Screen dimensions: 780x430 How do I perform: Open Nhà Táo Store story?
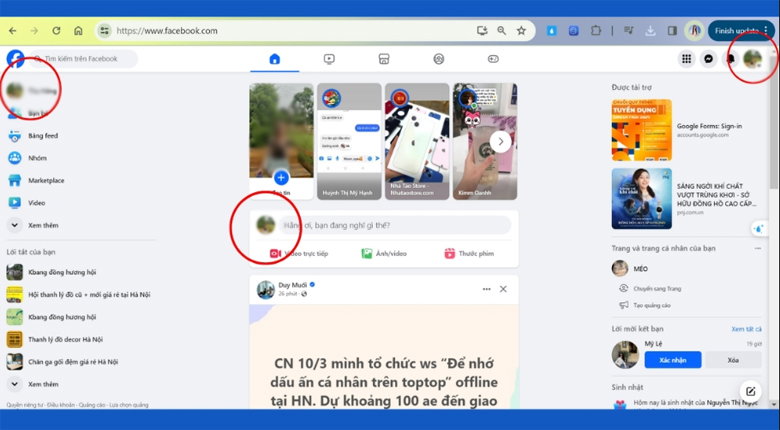tap(417, 141)
